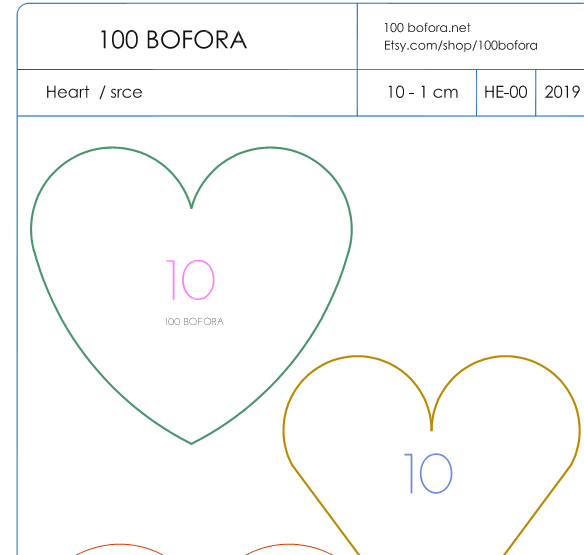Select the golden heart outline
The image size is (584, 555).
[x=431, y=455]
